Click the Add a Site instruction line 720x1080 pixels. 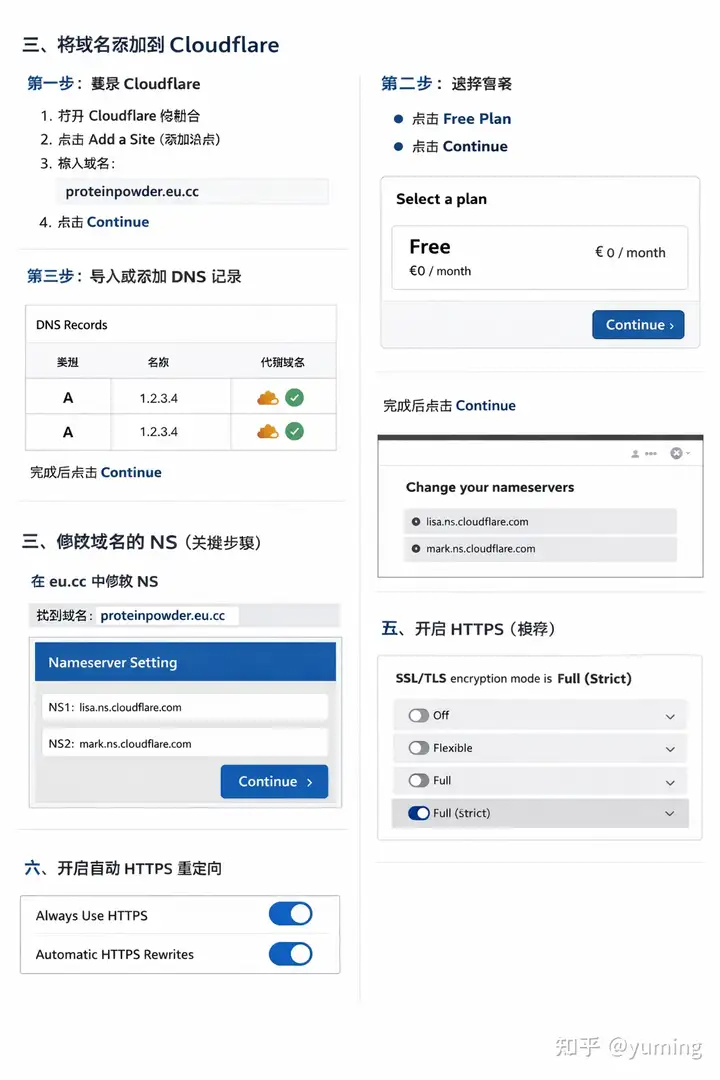130,139
